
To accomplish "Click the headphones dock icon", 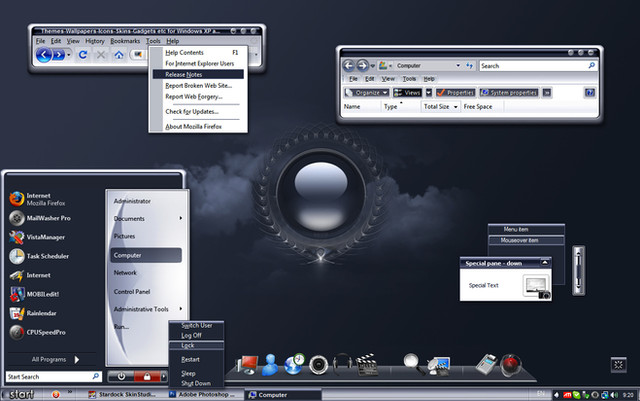I will click(x=342, y=363).
